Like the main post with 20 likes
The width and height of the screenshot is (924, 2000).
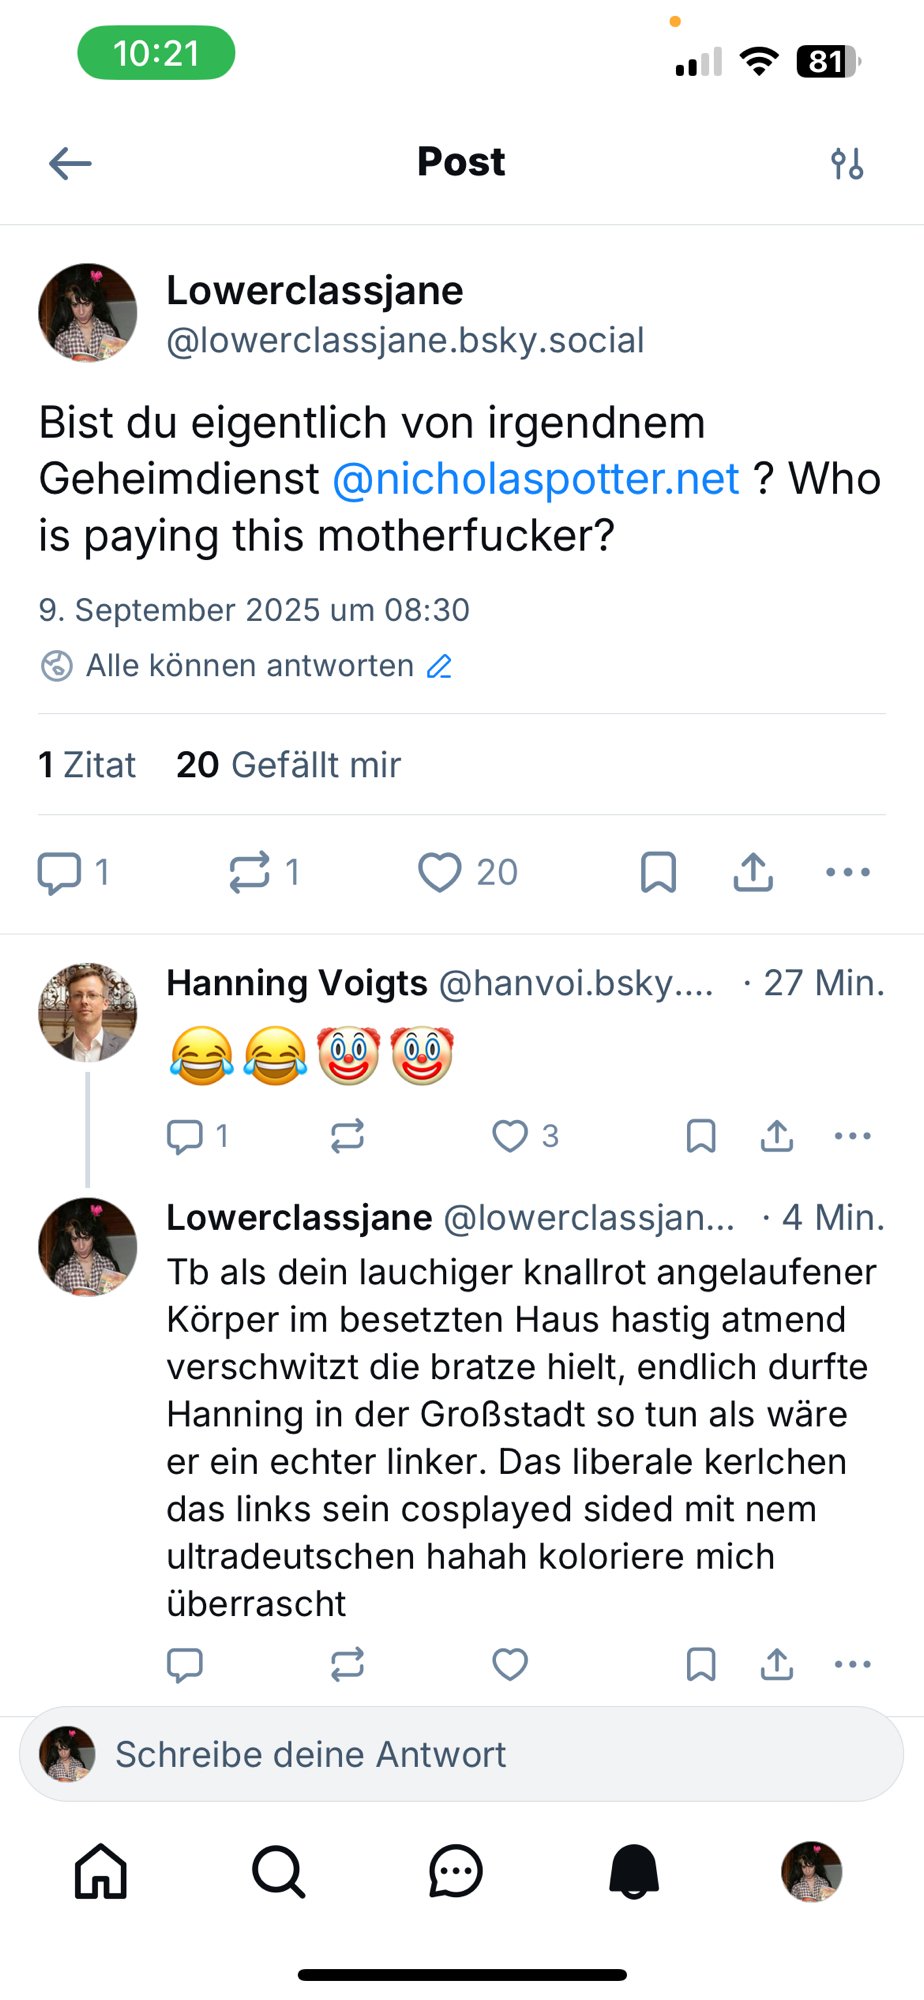(440, 872)
